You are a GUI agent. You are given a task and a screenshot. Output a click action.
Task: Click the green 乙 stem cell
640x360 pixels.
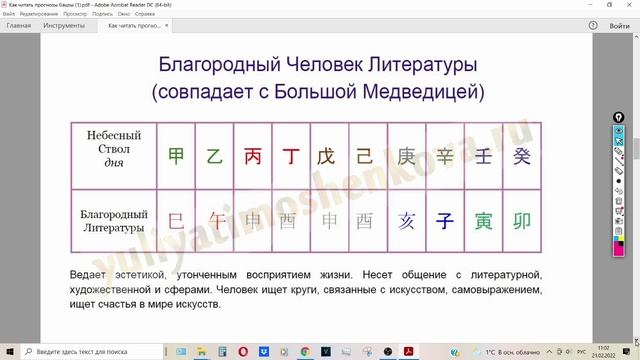(214, 156)
